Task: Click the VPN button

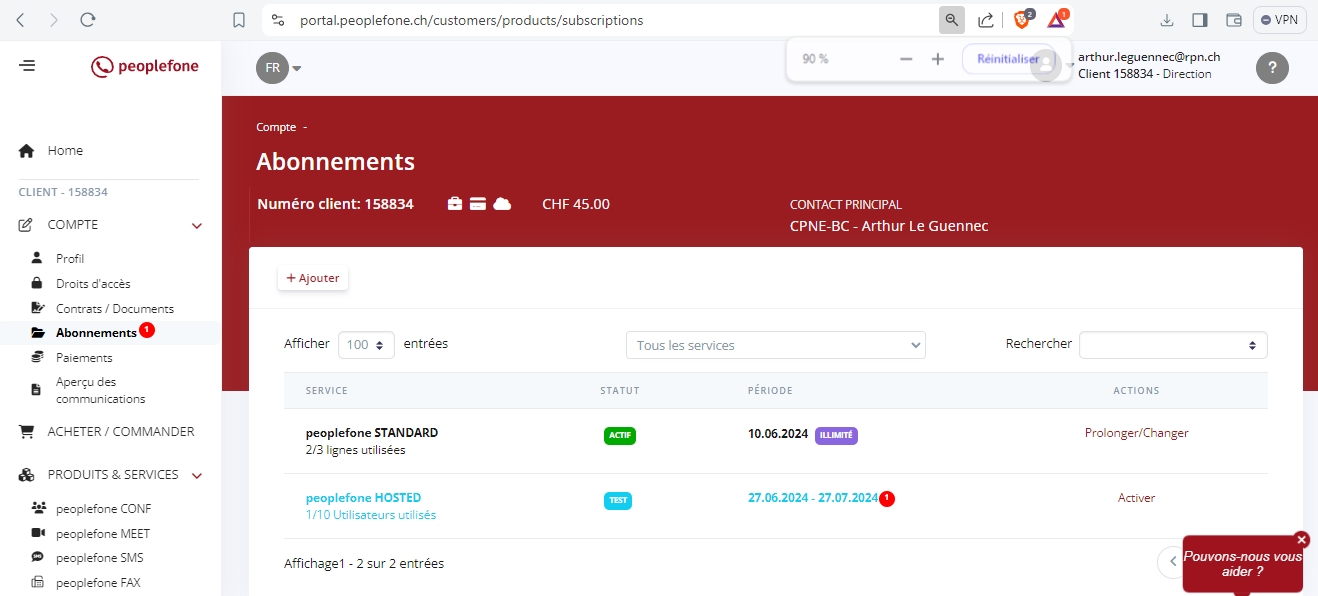Action: point(1280,20)
